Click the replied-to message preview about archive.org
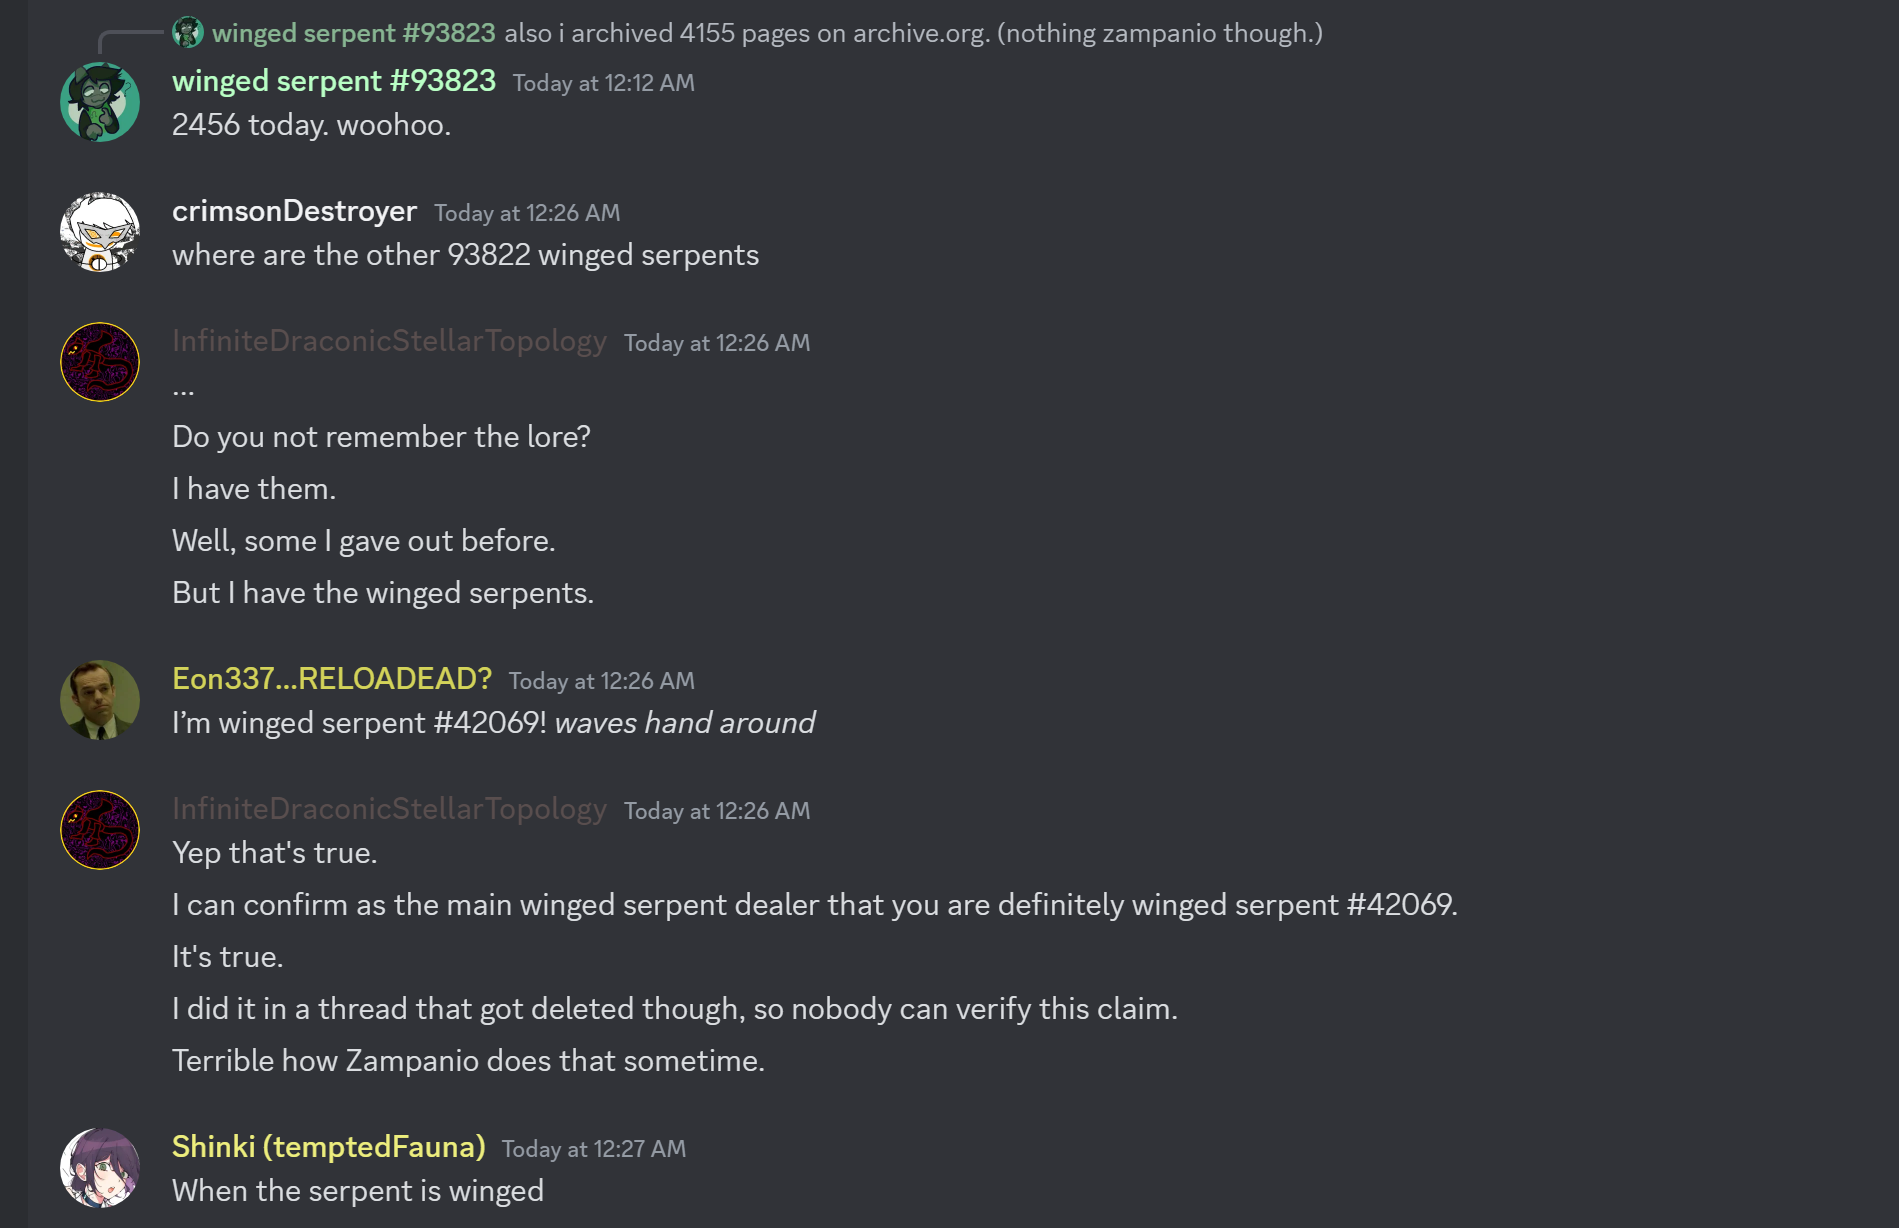Screen dimensions: 1899x1228 pos(912,33)
